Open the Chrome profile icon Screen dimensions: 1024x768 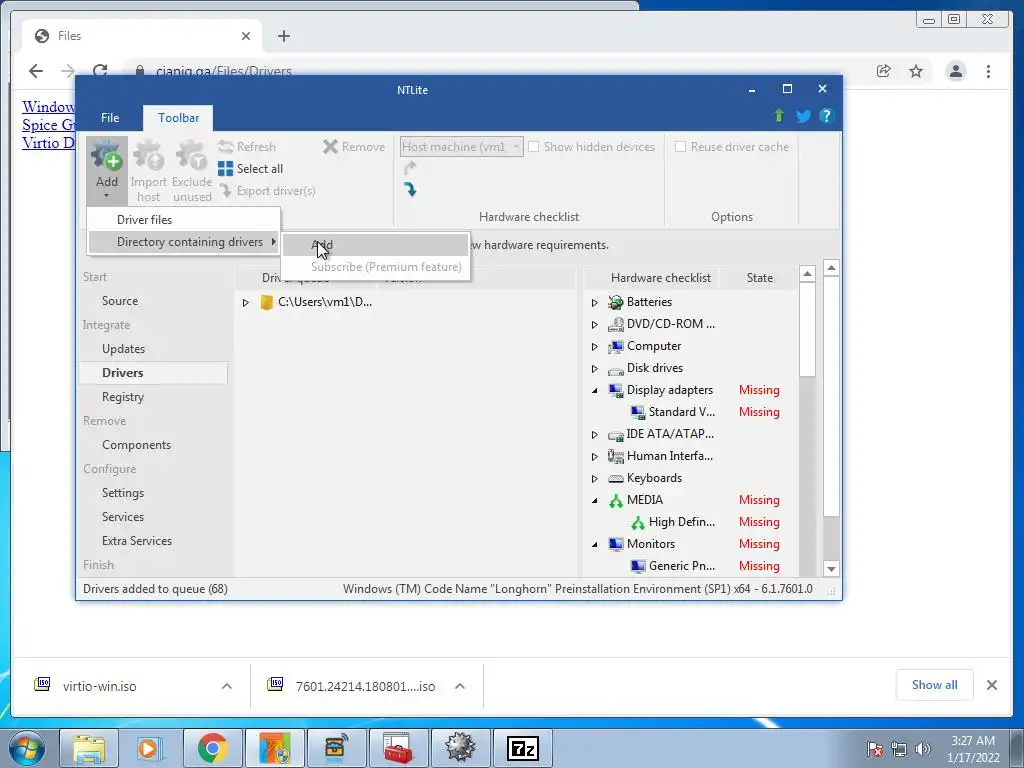click(x=956, y=71)
